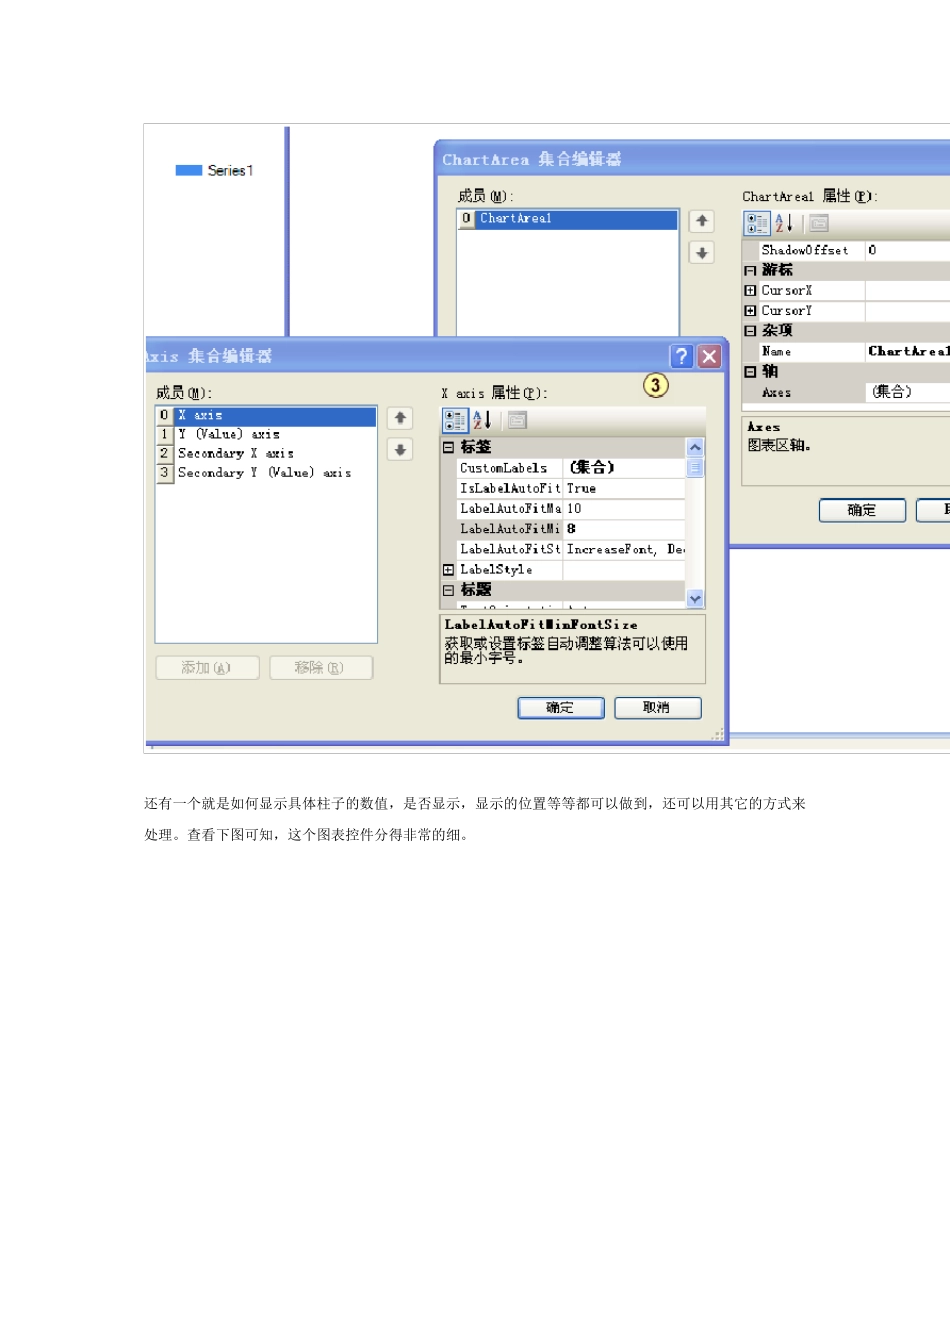
Task: Sort ChartArea1 properties alphabetically
Action: [784, 223]
